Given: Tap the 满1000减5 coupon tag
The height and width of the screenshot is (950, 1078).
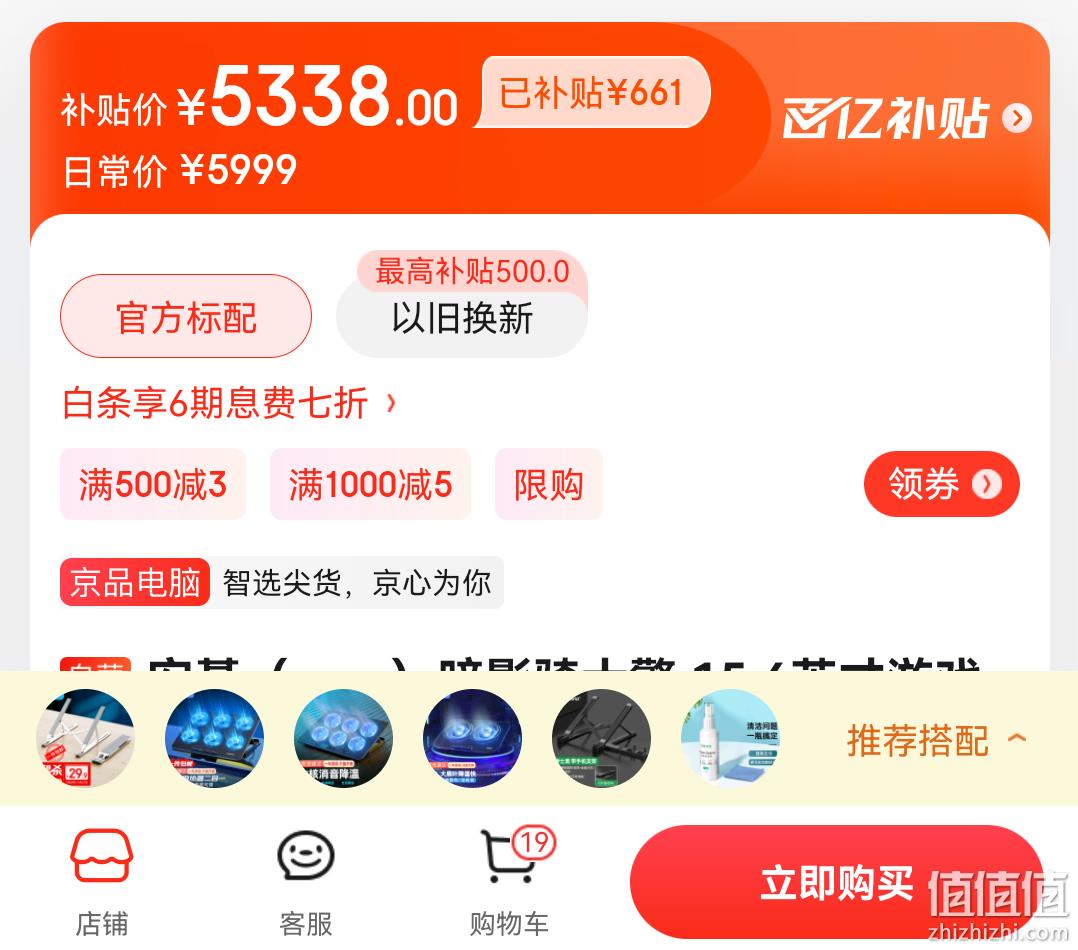Looking at the screenshot, I should 371,484.
